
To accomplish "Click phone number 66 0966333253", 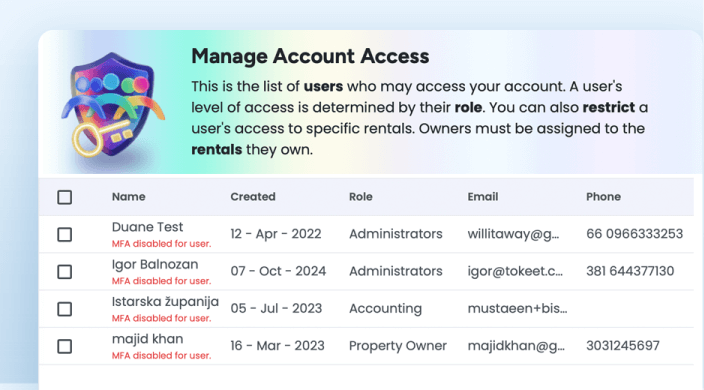I will pyautogui.click(x=634, y=234).
